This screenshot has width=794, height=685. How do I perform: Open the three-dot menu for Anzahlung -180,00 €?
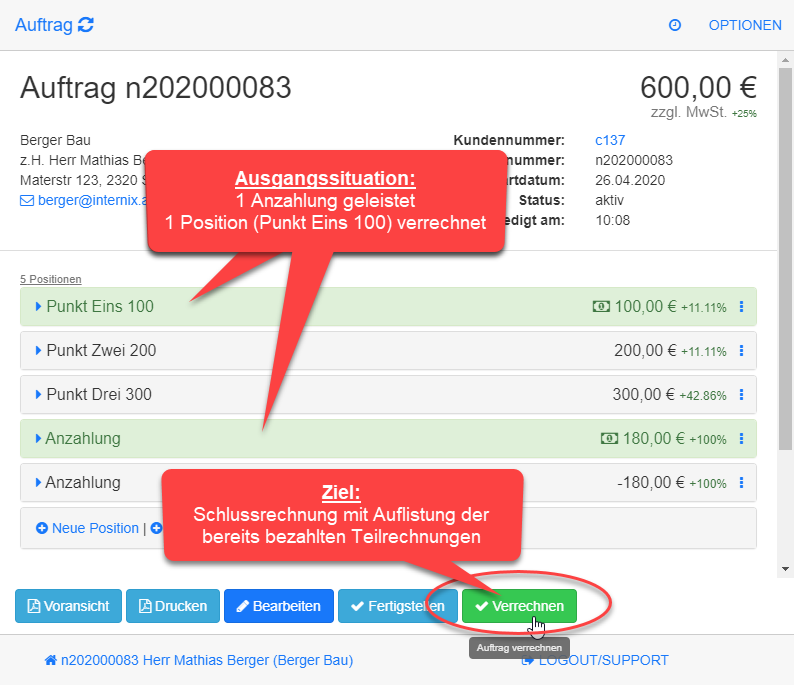pyautogui.click(x=741, y=482)
